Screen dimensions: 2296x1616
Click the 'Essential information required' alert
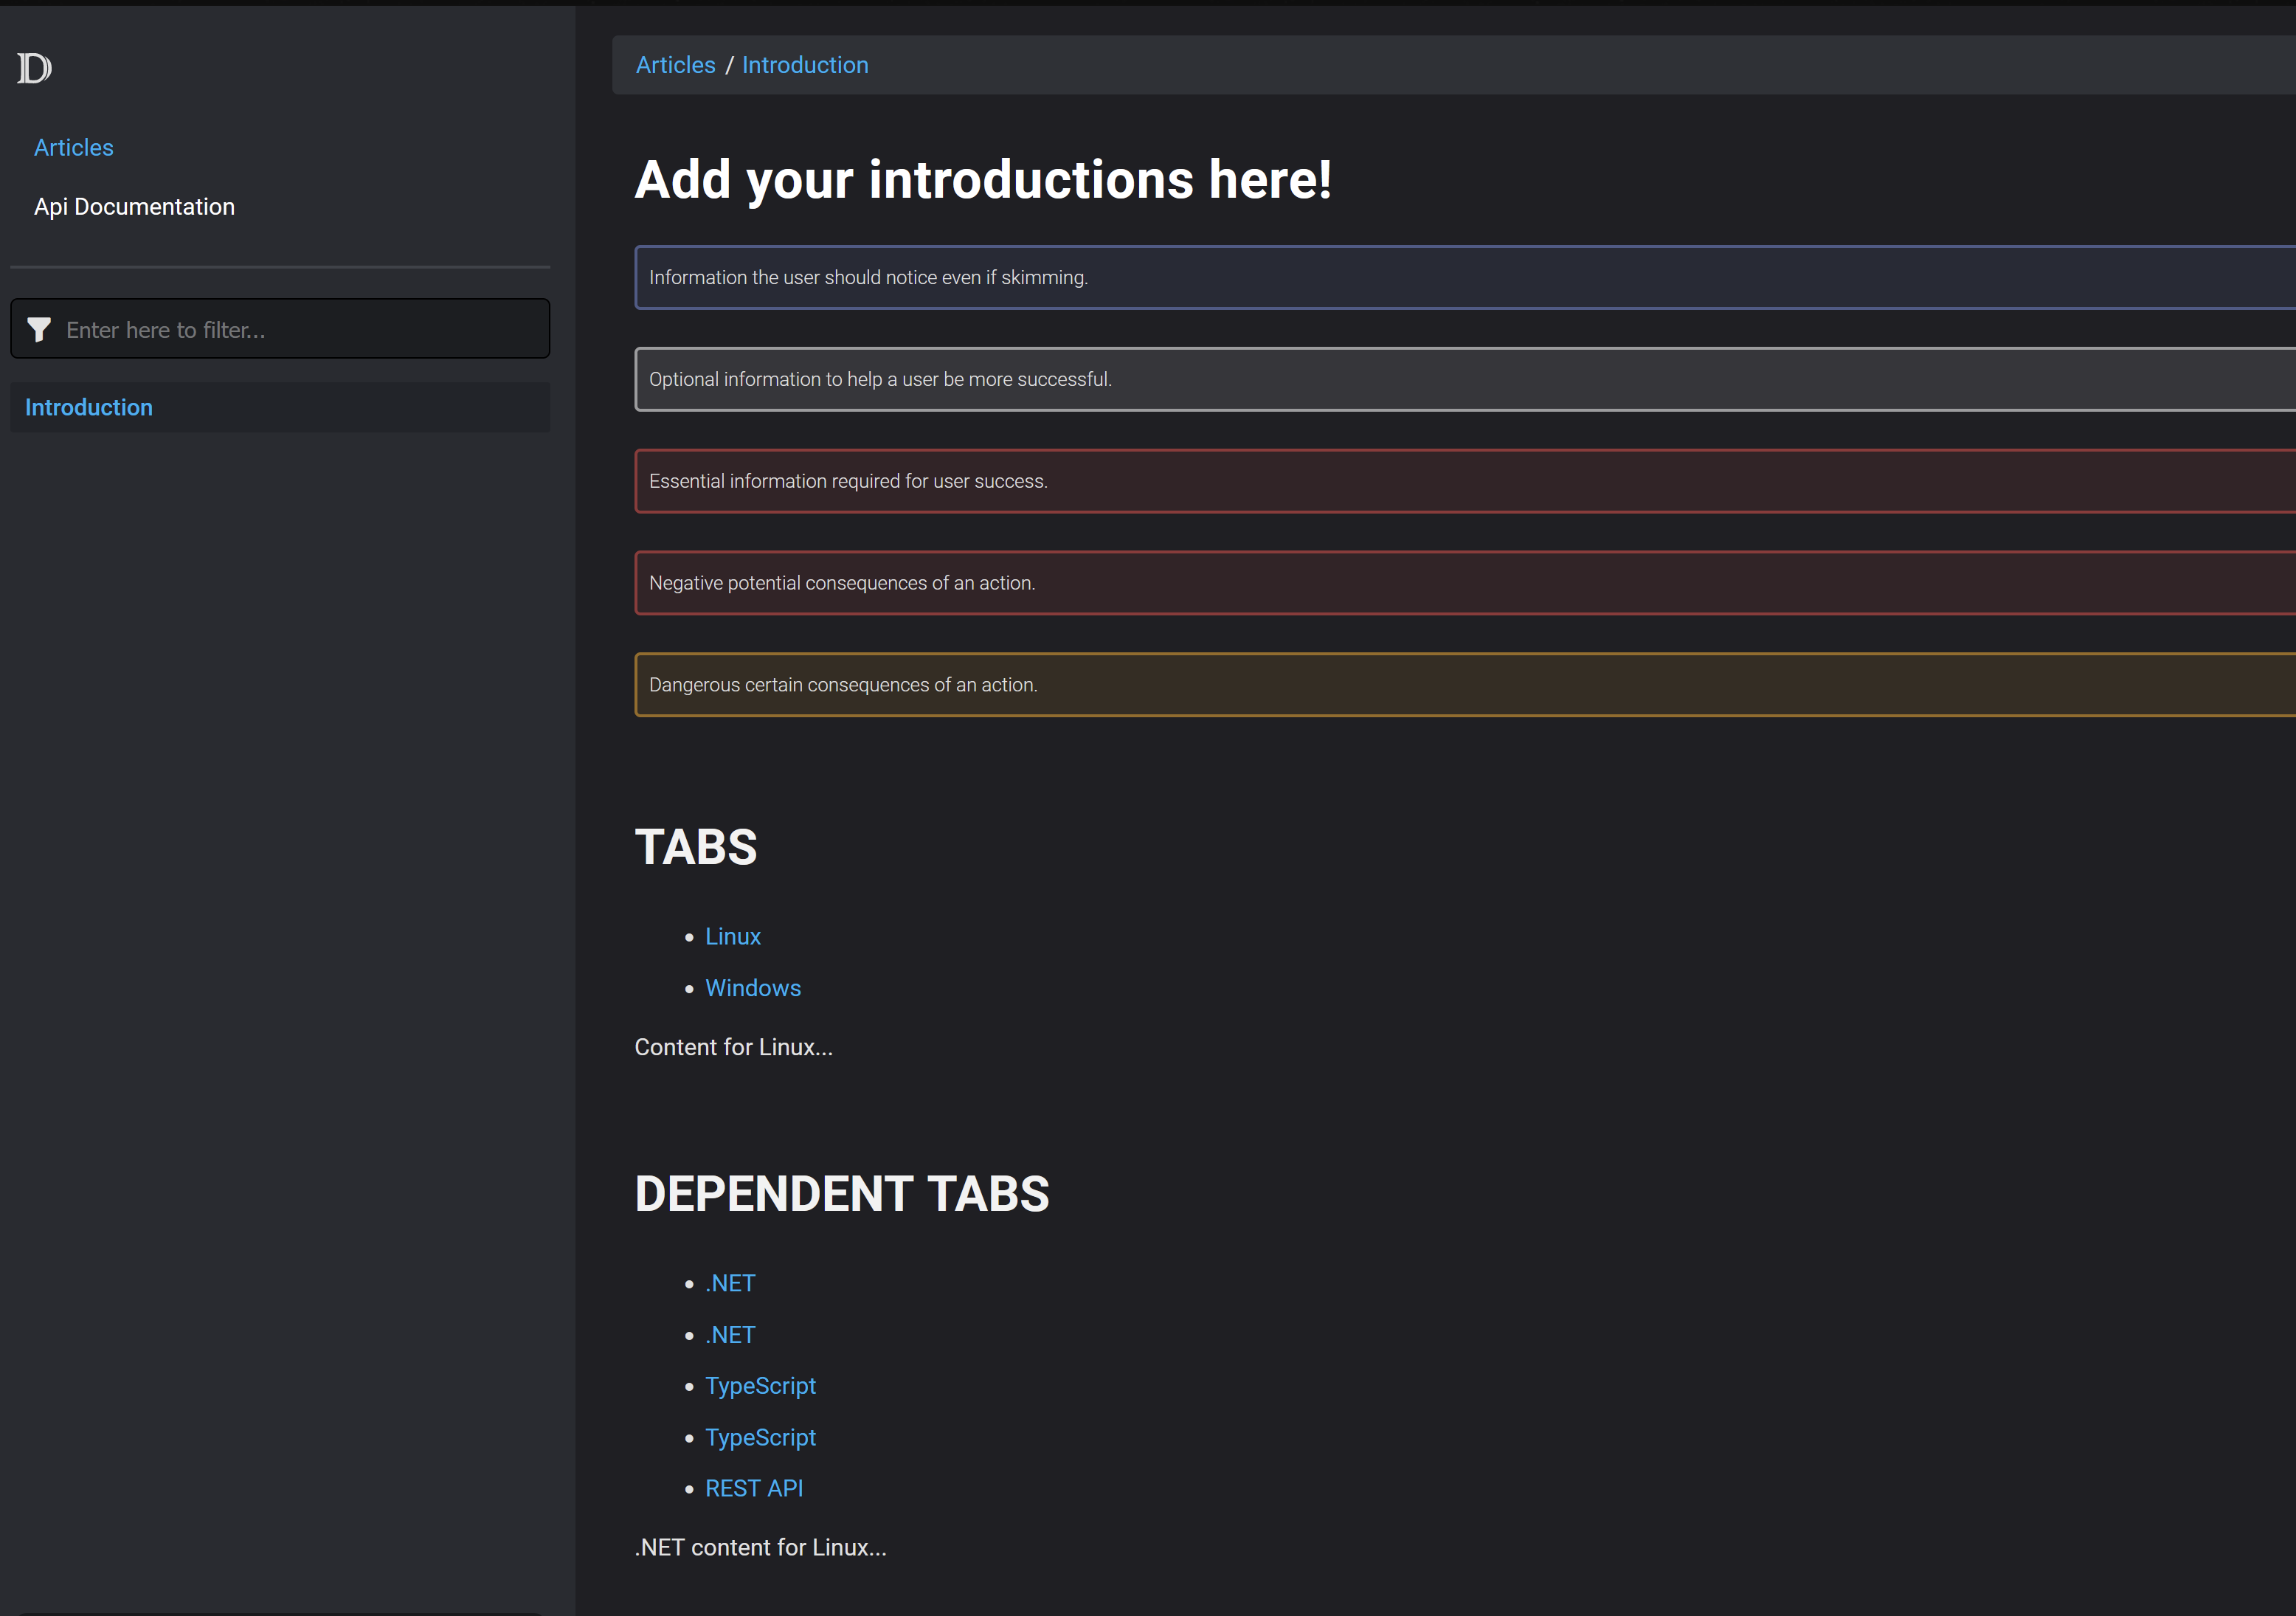(1465, 481)
